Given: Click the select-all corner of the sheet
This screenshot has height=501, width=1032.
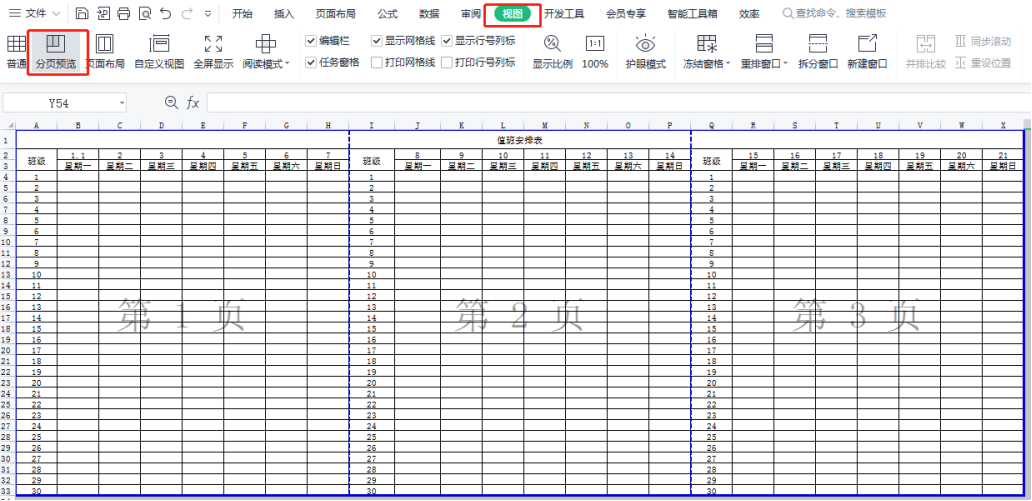Looking at the screenshot, I should [8, 125].
